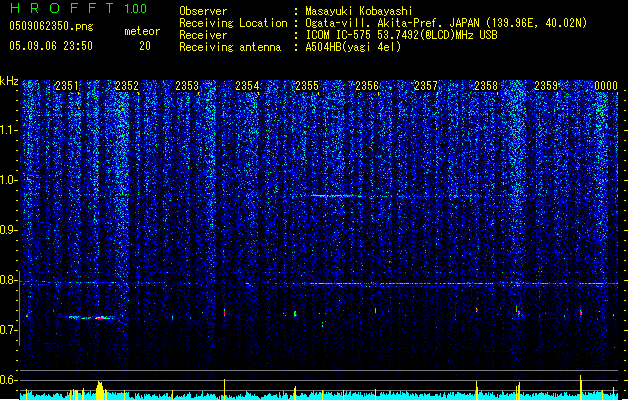Click the 'Receiver' field label
This screenshot has width=629, height=400.
(x=203, y=35)
